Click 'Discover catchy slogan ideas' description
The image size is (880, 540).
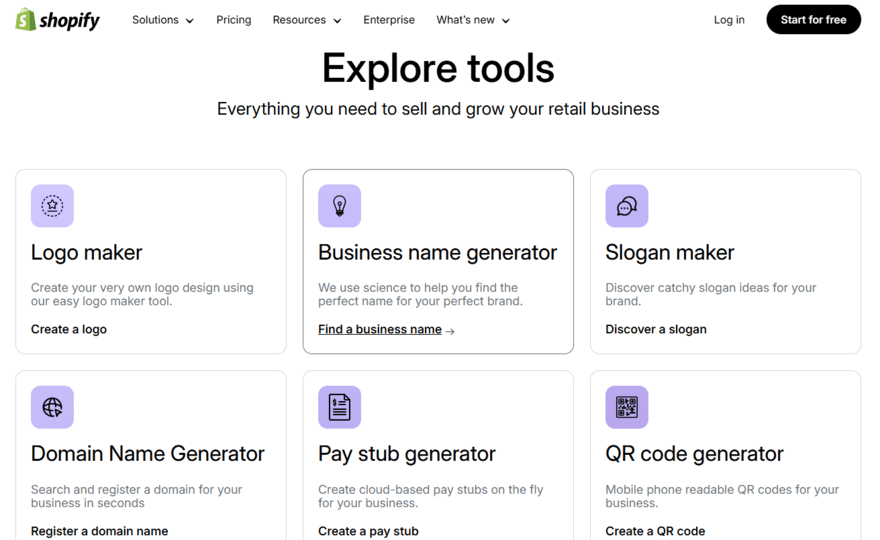point(711,294)
